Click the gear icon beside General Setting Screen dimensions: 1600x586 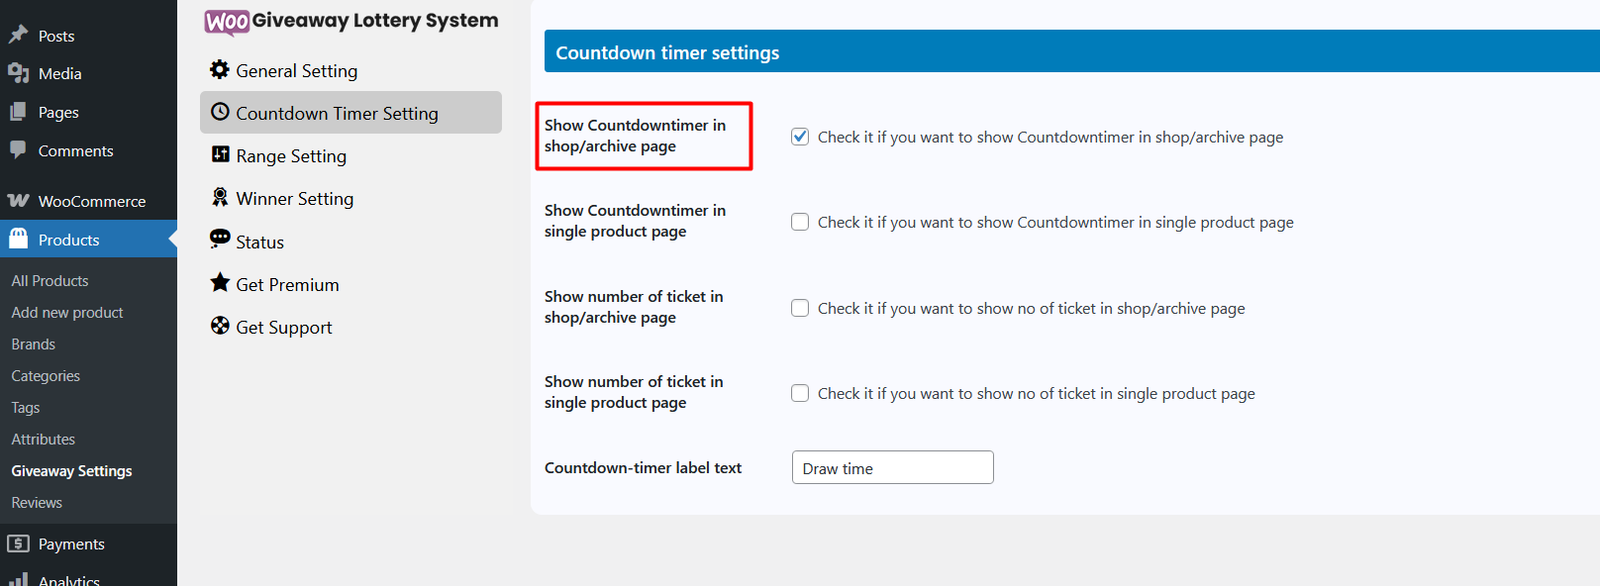[220, 69]
